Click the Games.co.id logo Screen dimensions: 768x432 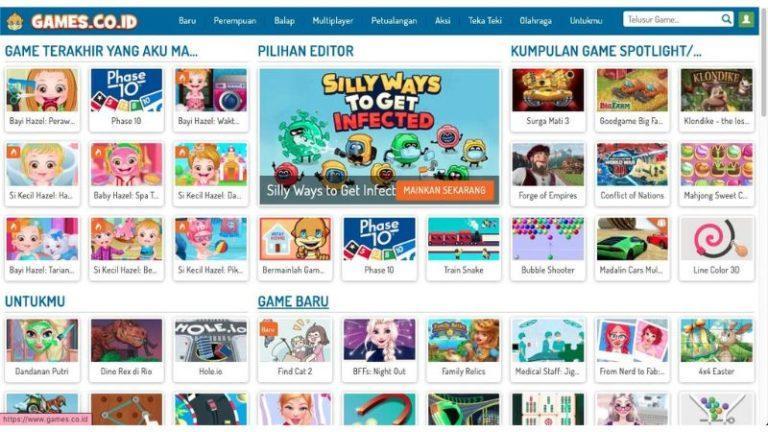coord(72,21)
